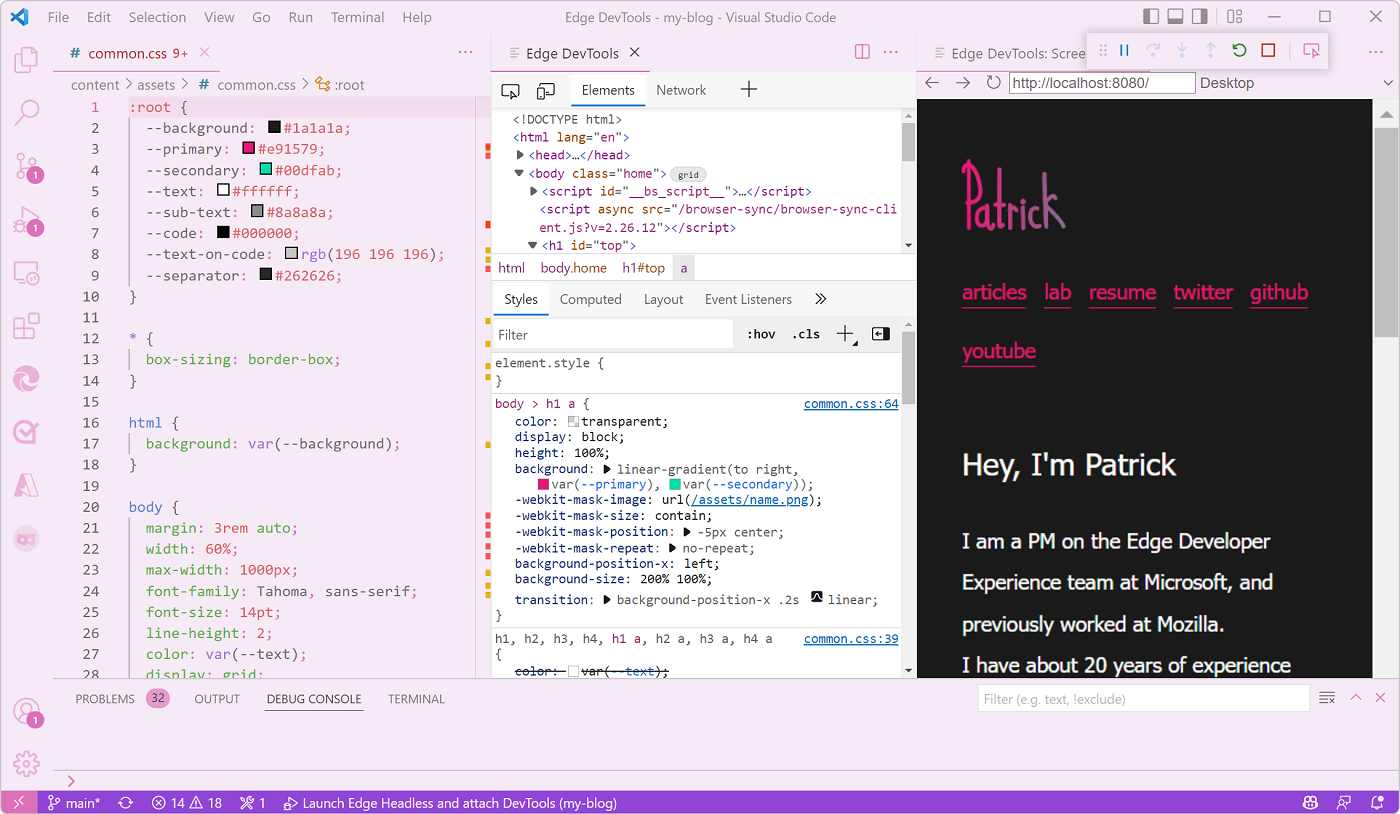This screenshot has width=1400, height=814.
Task: Click the youtube link in the preview
Action: (x=999, y=351)
